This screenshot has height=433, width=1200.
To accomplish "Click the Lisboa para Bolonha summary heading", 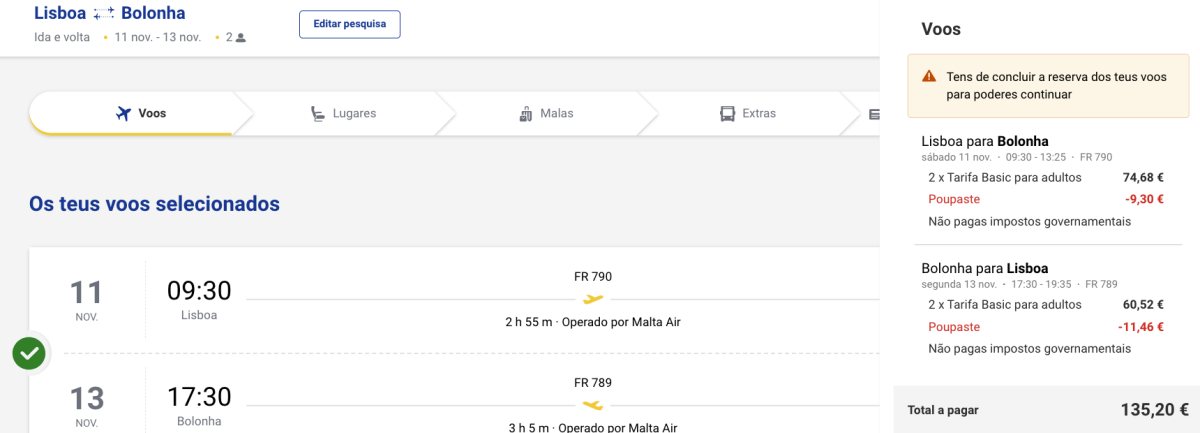I will (984, 141).
